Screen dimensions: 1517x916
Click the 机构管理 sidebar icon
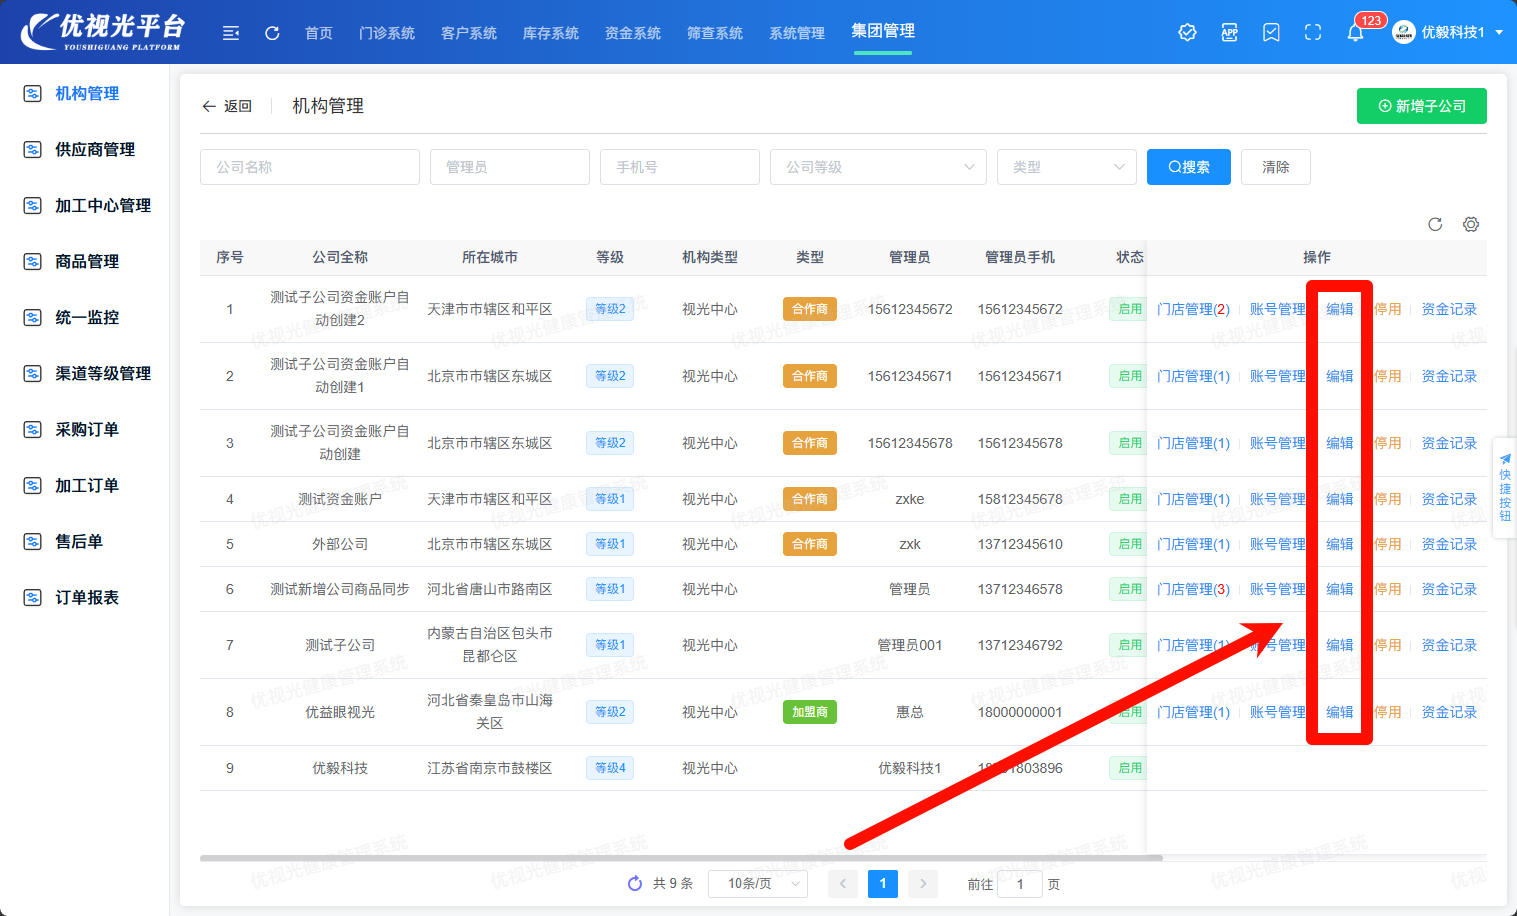[33, 93]
